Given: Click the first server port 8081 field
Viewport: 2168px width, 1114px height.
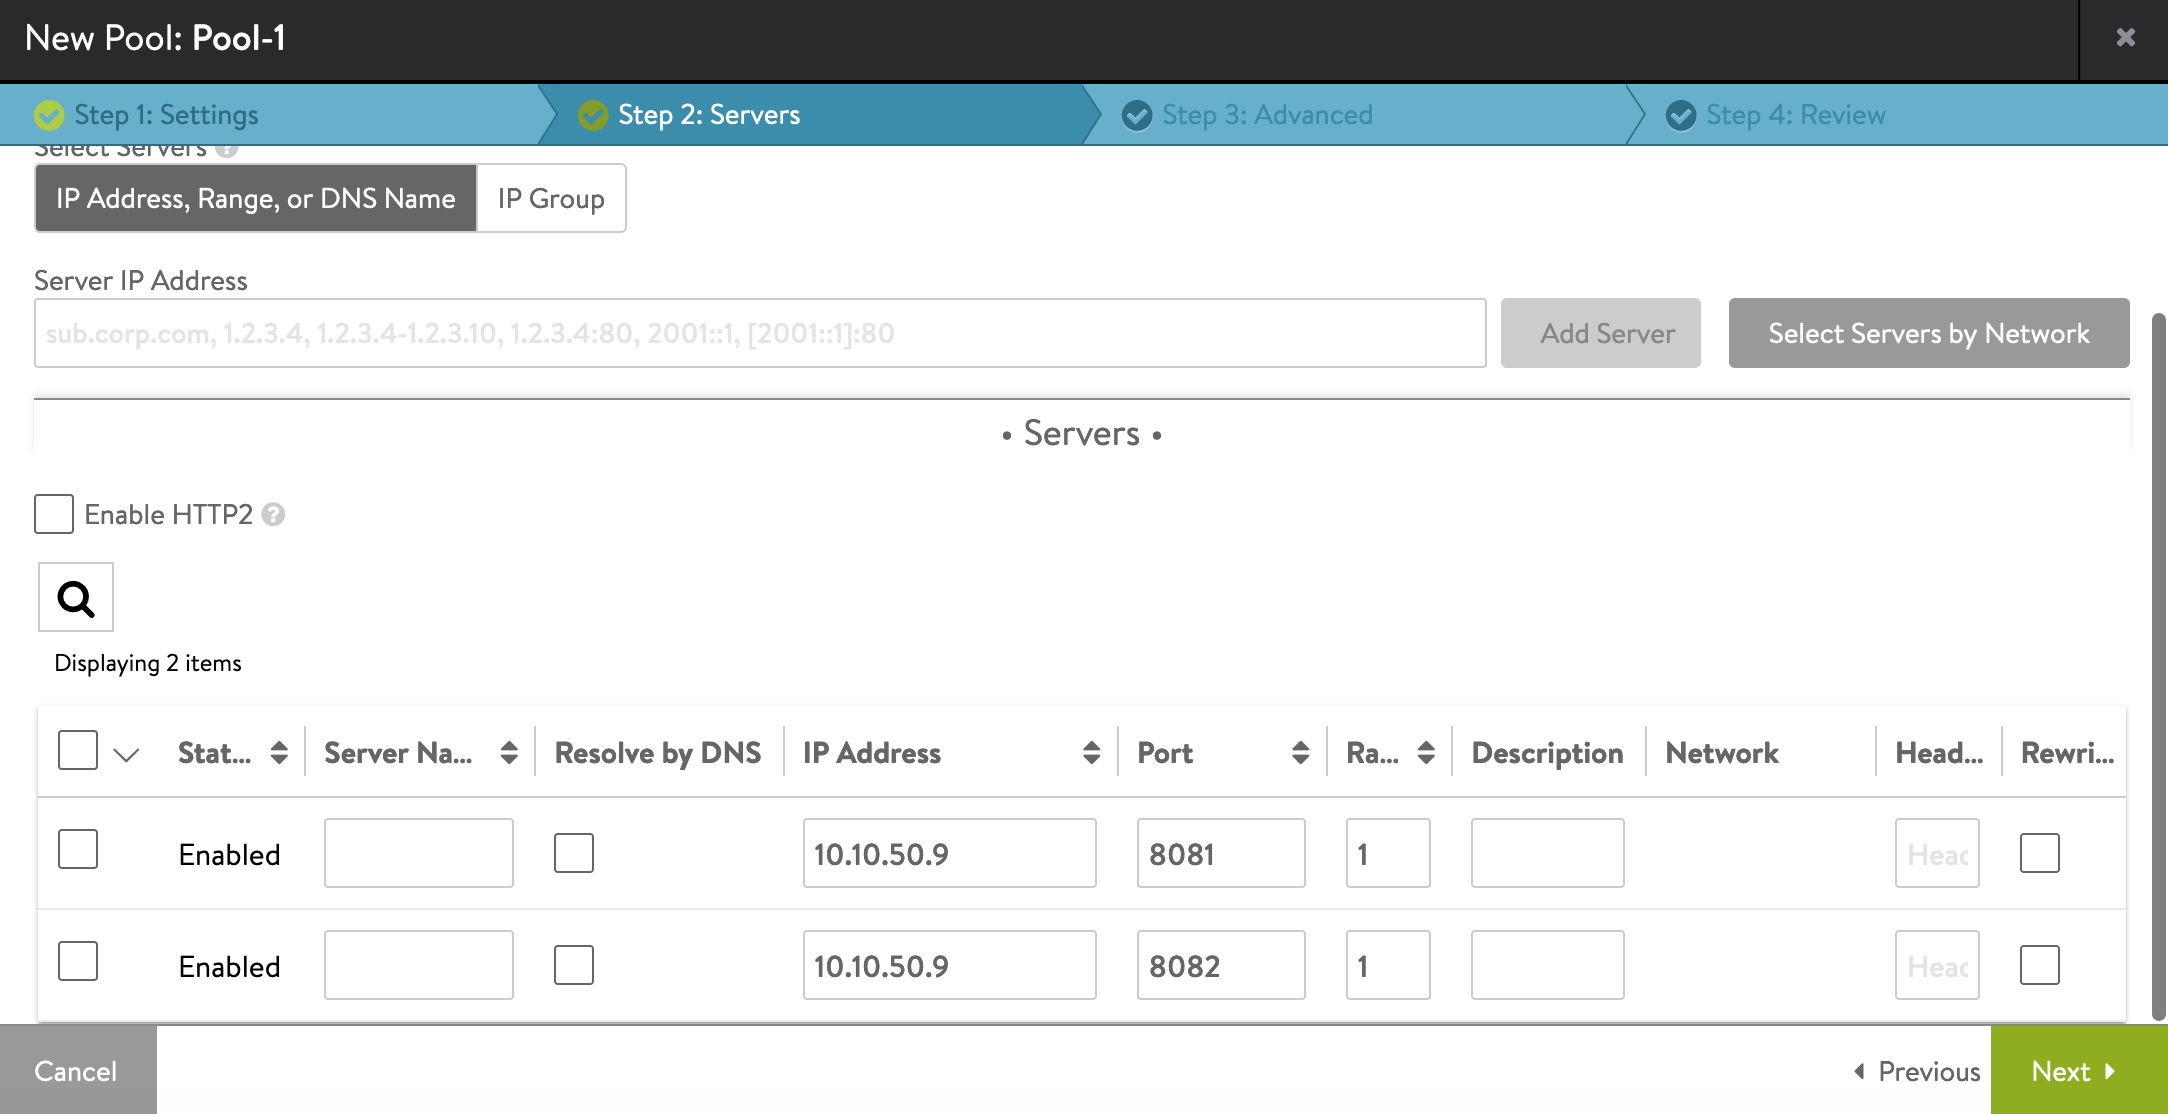Looking at the screenshot, I should click(x=1219, y=853).
